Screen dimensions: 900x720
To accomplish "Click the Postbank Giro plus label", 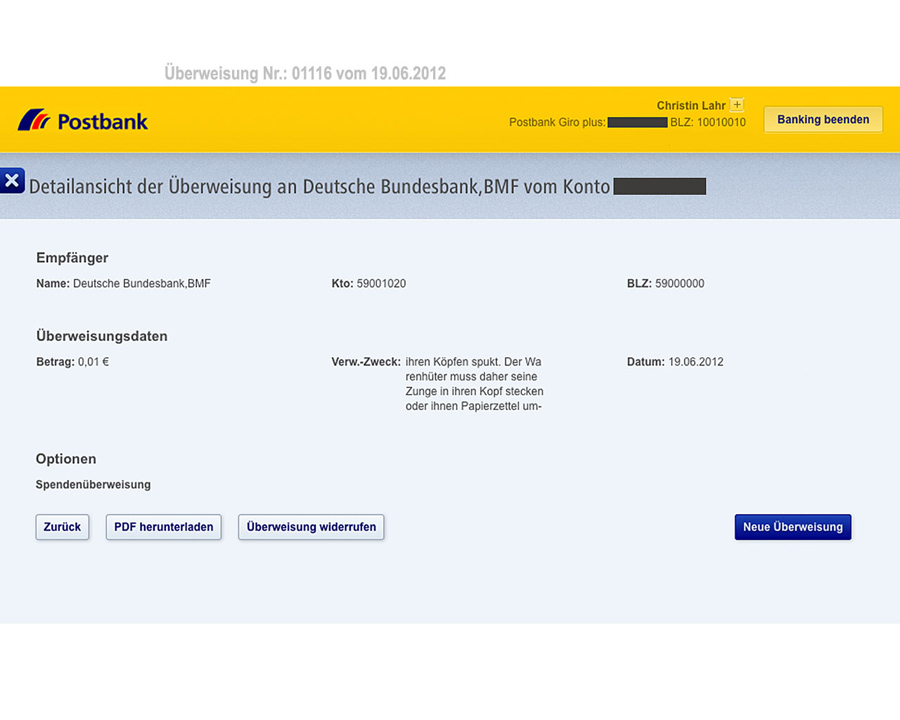I will pyautogui.click(x=557, y=122).
